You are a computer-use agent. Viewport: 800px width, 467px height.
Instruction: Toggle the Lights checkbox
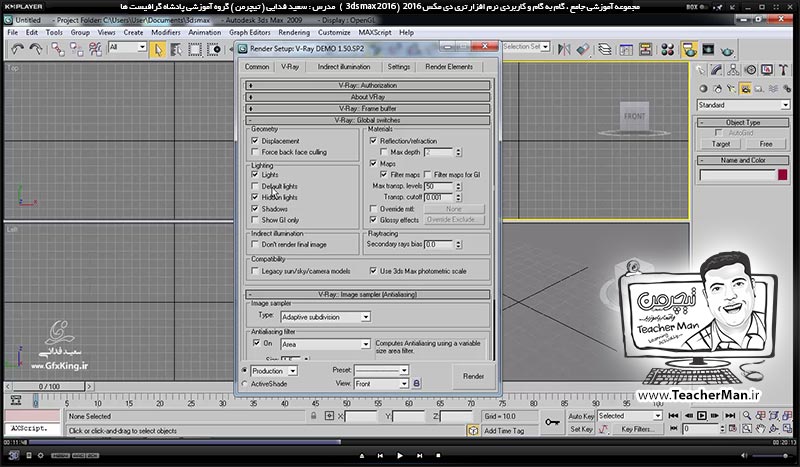[x=255, y=174]
